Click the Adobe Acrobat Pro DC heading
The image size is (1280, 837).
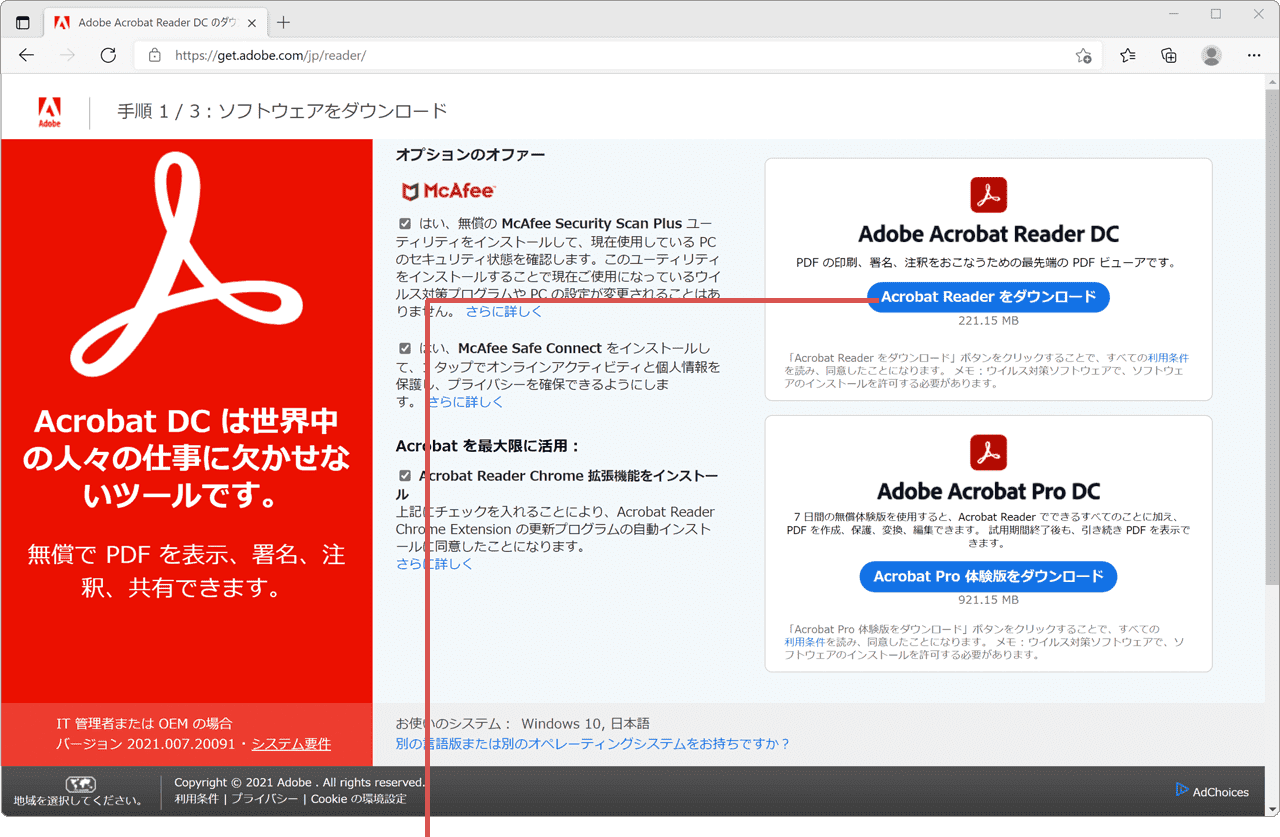coord(988,491)
